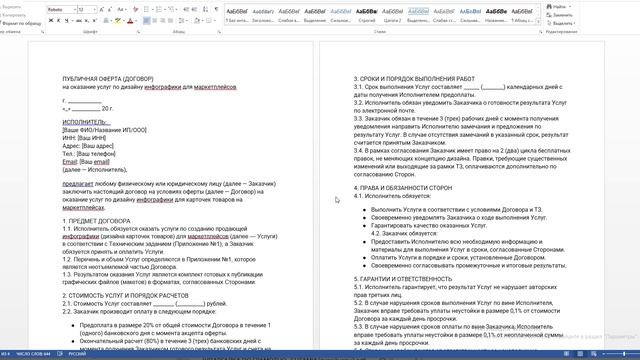Adjust the zoom slider
This screenshot has width=640, height=360.
(x=624, y=354)
